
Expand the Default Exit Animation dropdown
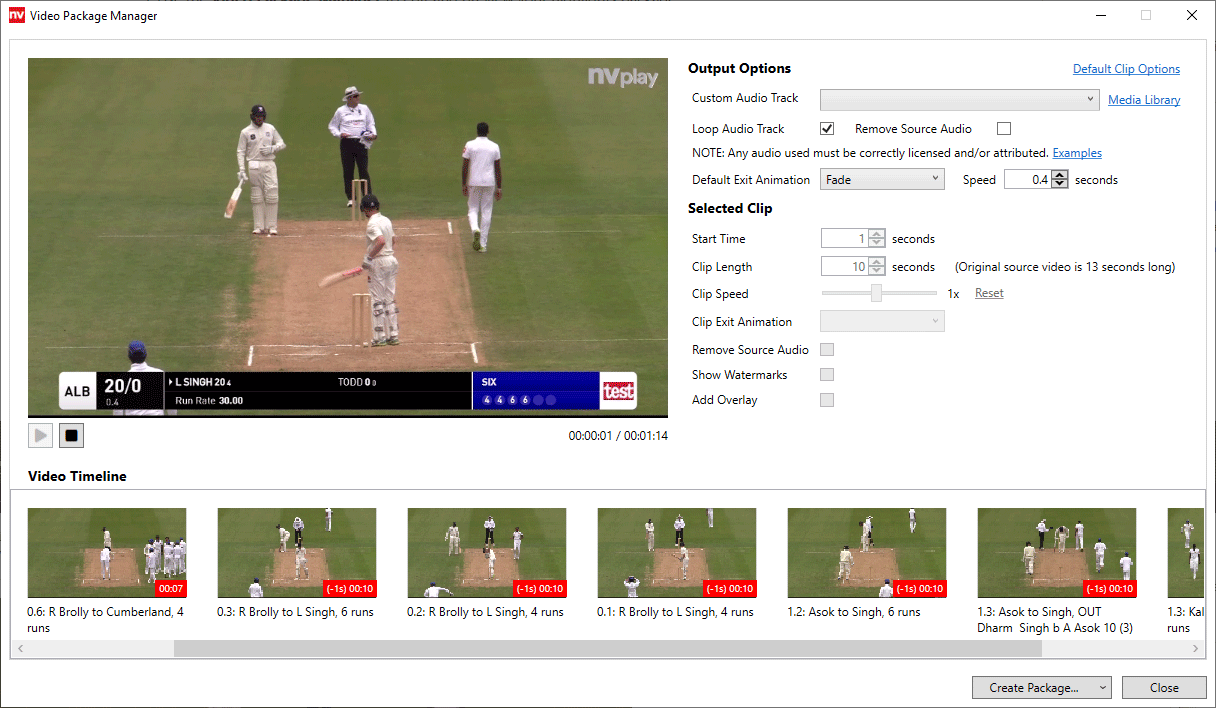tap(882, 180)
